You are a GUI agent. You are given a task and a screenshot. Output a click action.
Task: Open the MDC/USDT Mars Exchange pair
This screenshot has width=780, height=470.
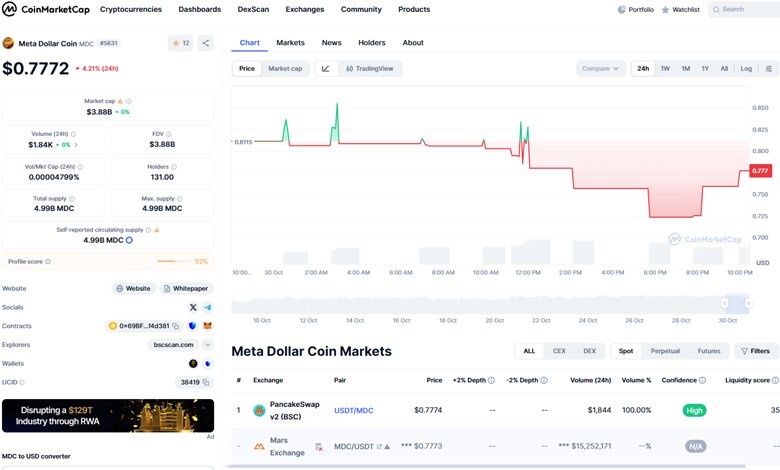pos(354,447)
